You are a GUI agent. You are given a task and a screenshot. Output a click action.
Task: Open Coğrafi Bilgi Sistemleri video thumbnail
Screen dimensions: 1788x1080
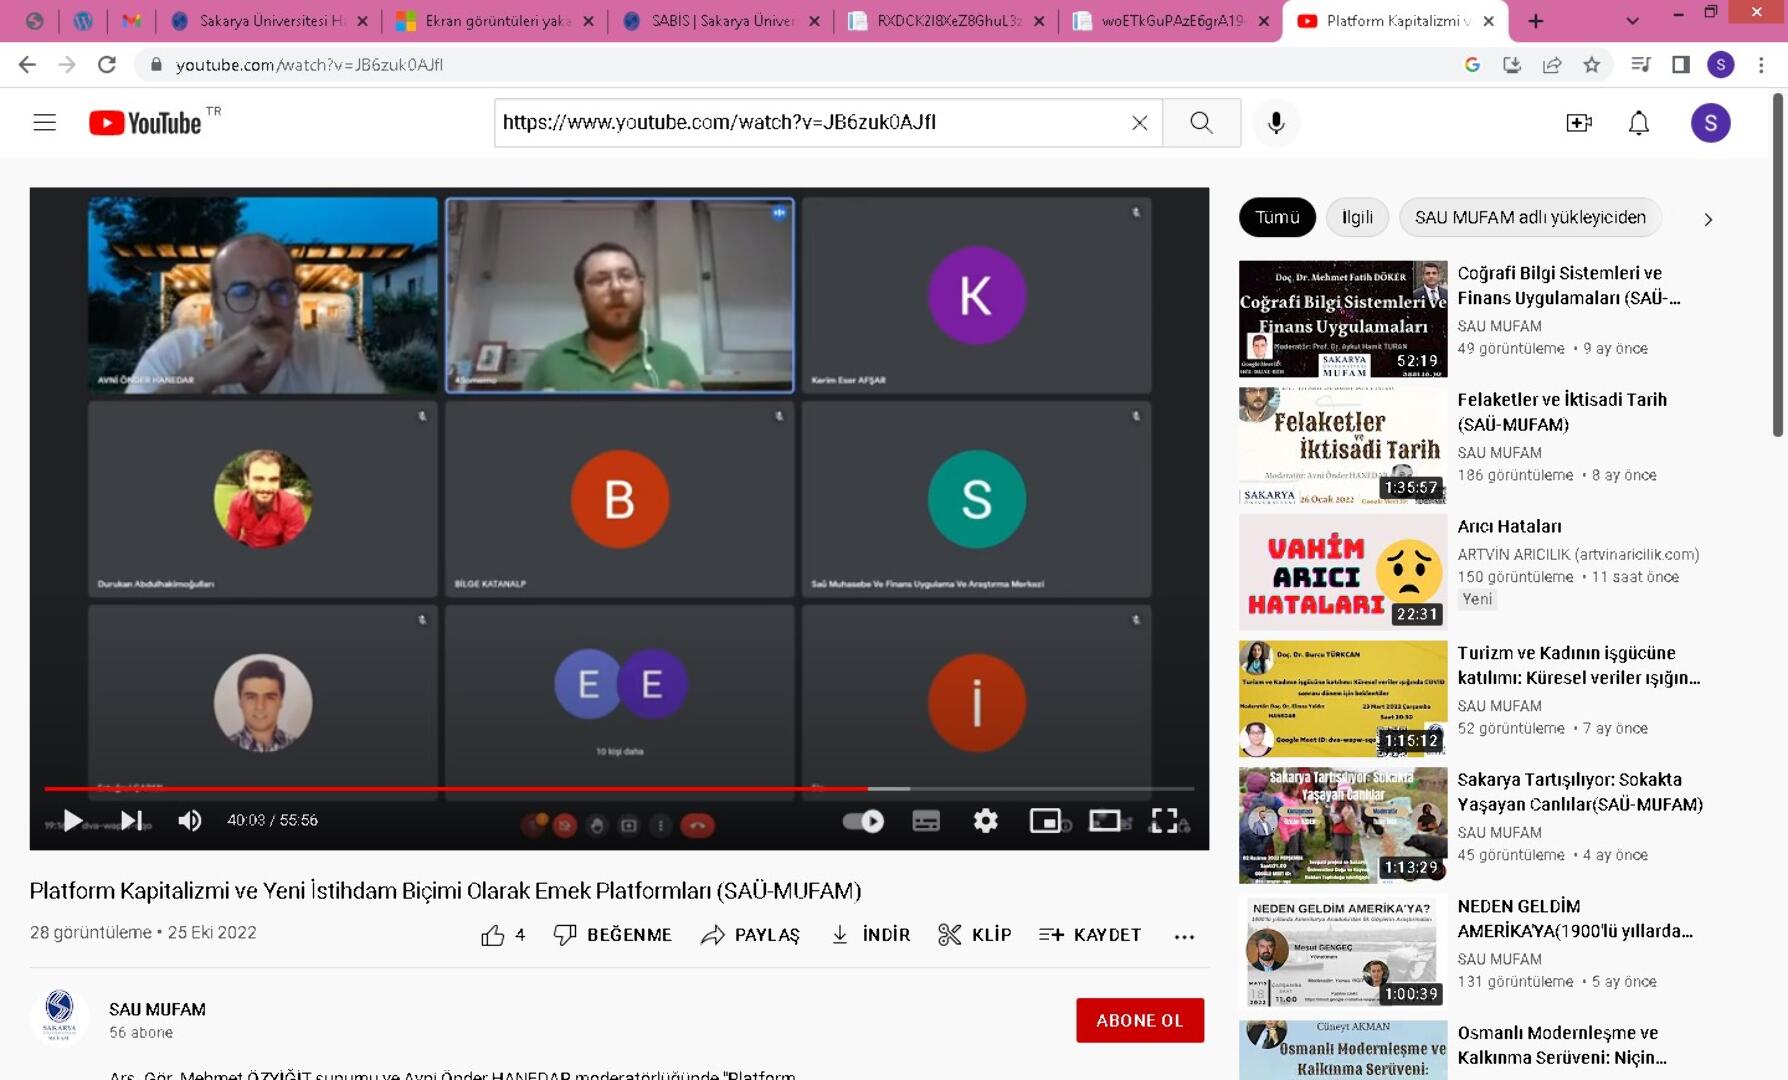pyautogui.click(x=1343, y=319)
